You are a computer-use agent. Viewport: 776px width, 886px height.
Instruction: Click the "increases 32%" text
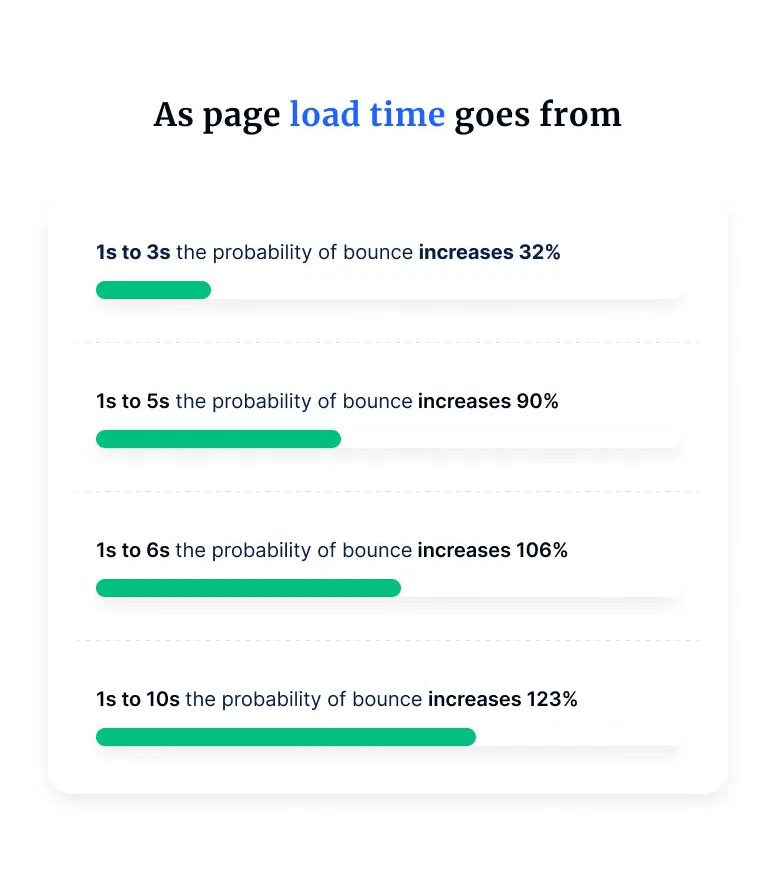(x=489, y=253)
